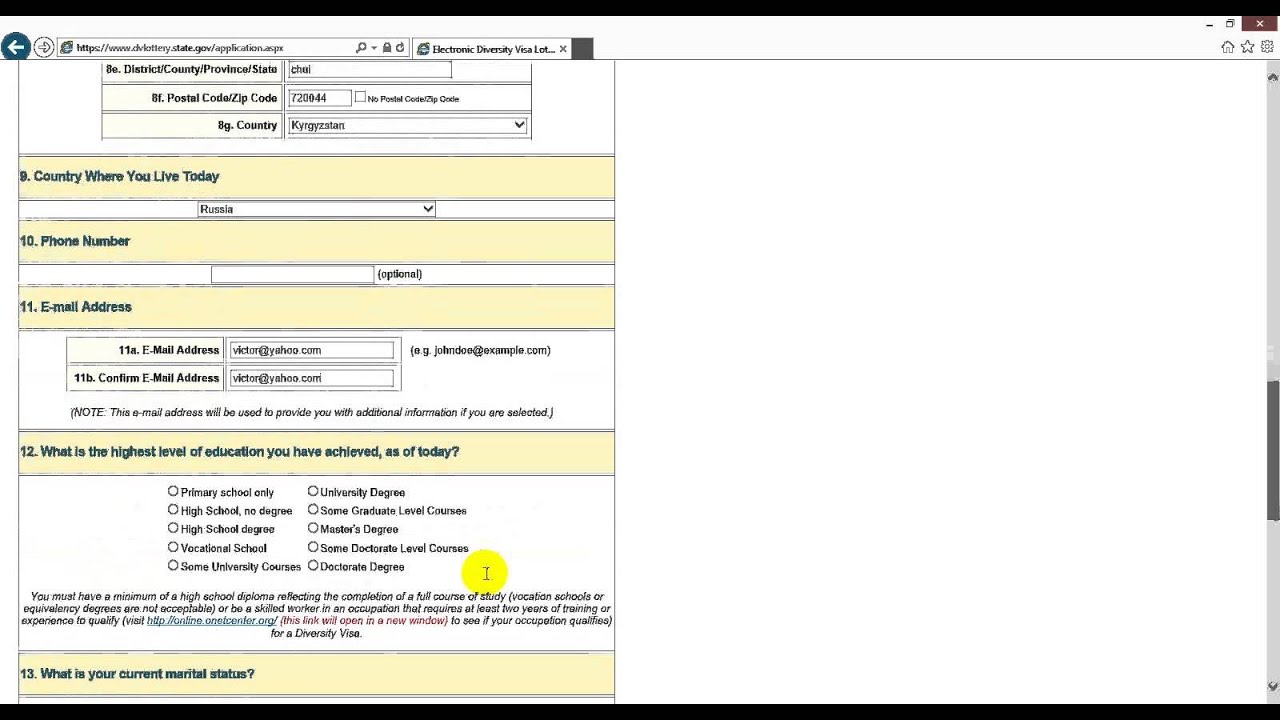Close the Electronic Diversity Visa Lottery tab
This screenshot has height=720, width=1280.
pyautogui.click(x=563, y=48)
